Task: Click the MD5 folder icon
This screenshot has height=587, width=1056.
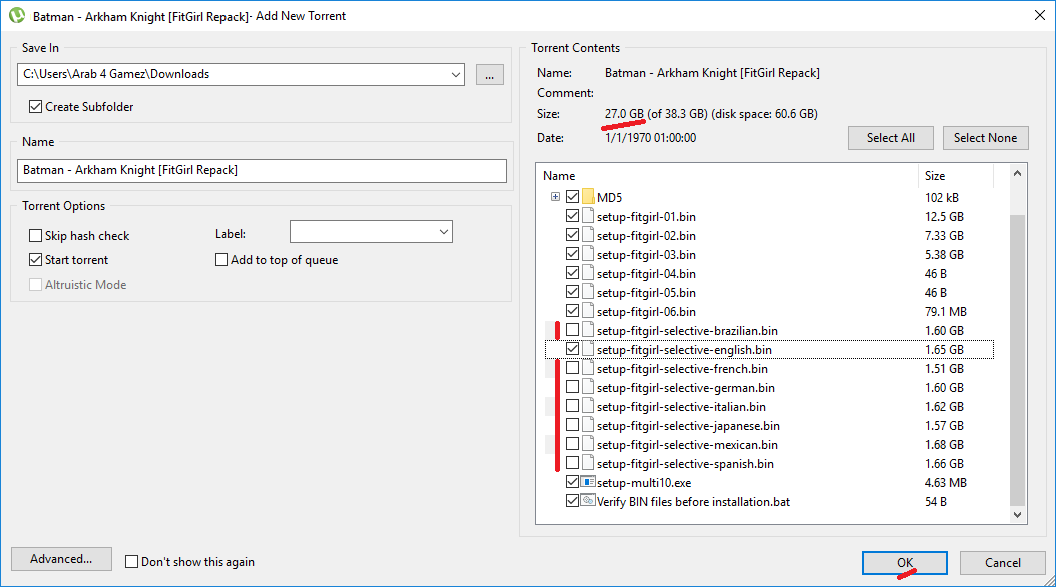Action: (x=588, y=197)
